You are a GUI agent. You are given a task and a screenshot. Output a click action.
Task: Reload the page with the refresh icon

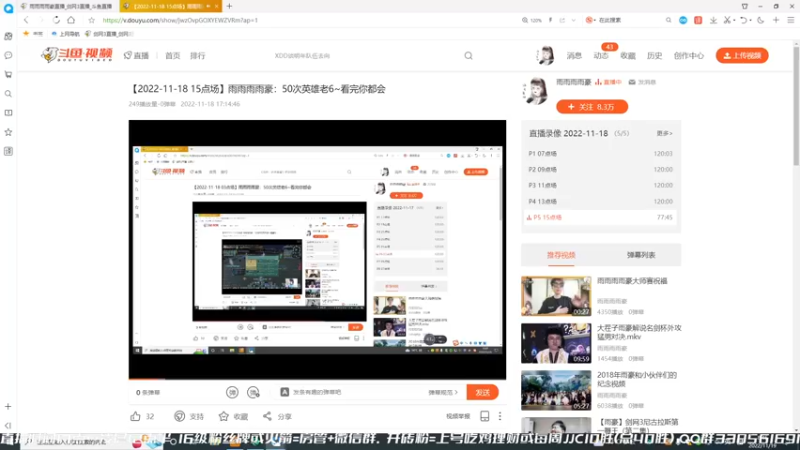(56, 20)
